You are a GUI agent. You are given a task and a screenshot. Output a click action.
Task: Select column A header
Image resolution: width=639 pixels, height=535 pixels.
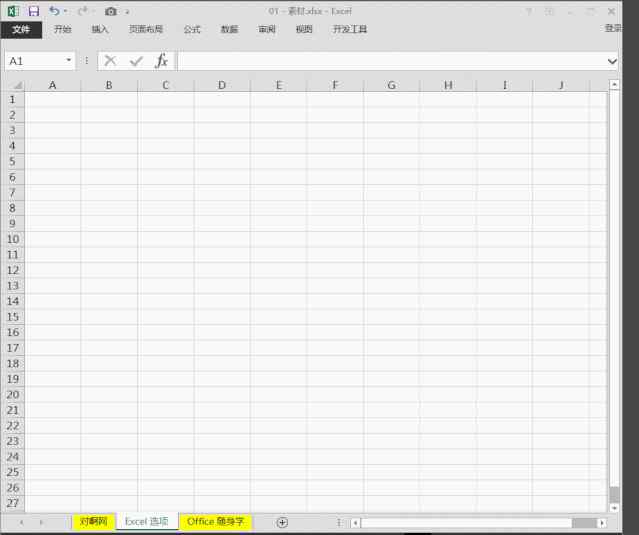click(x=53, y=85)
